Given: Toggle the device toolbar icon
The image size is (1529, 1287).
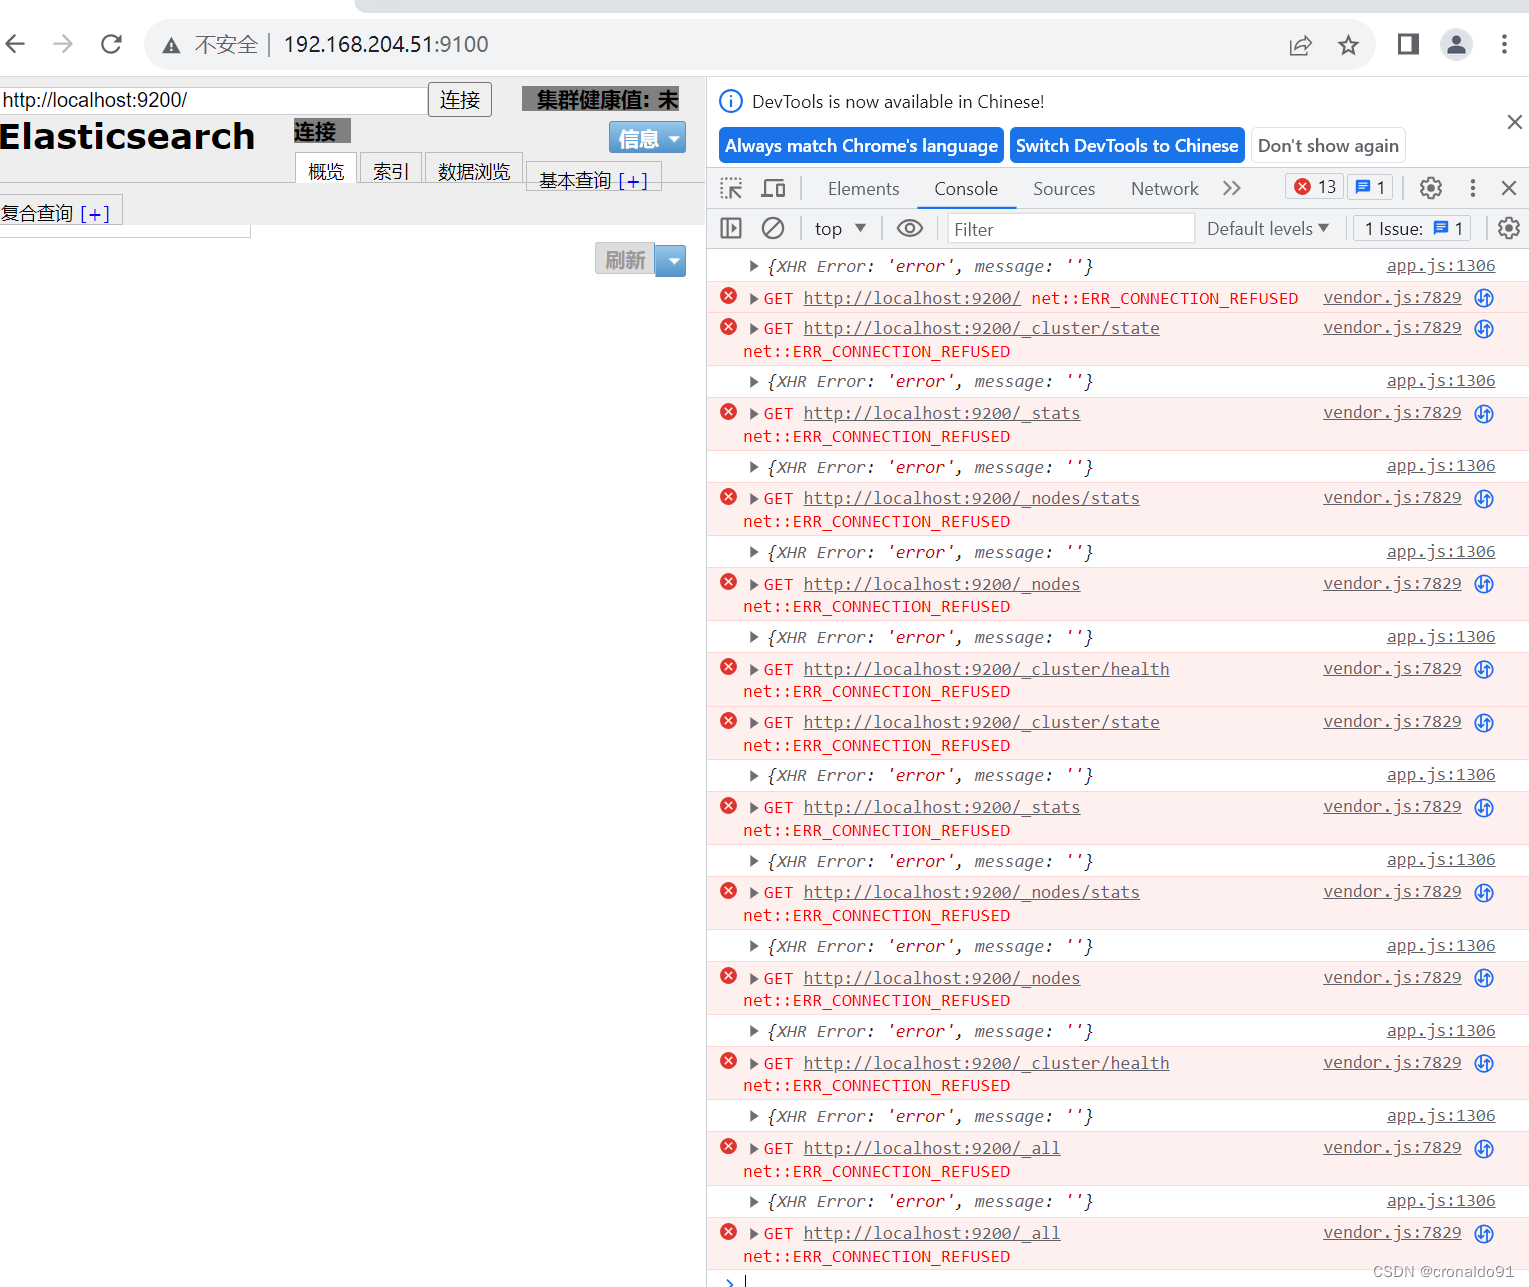Looking at the screenshot, I should point(773,188).
